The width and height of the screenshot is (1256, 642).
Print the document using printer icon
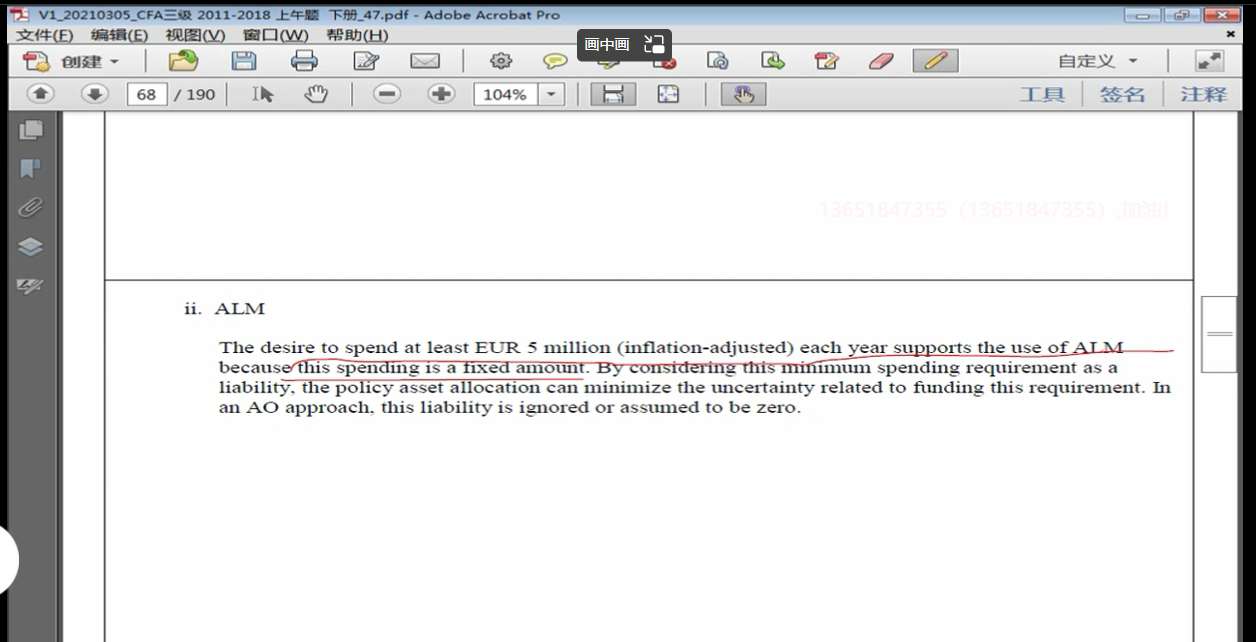click(304, 61)
